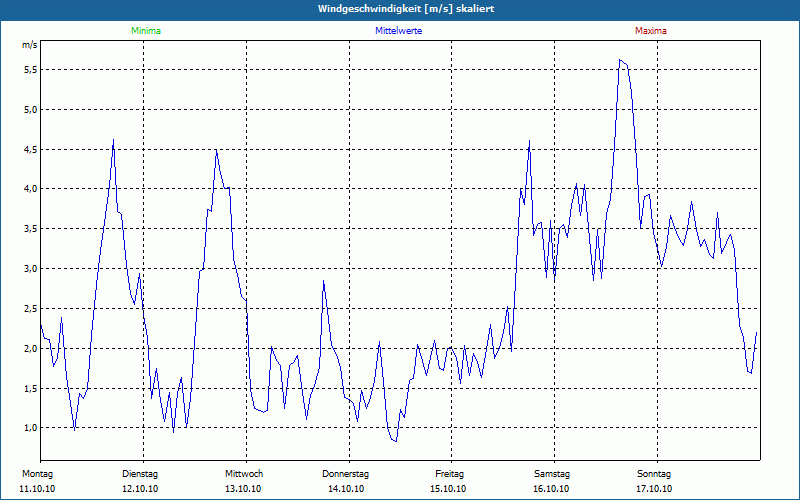The image size is (800, 500).
Task: Click the date 13.10.10
Action: pyautogui.click(x=243, y=489)
